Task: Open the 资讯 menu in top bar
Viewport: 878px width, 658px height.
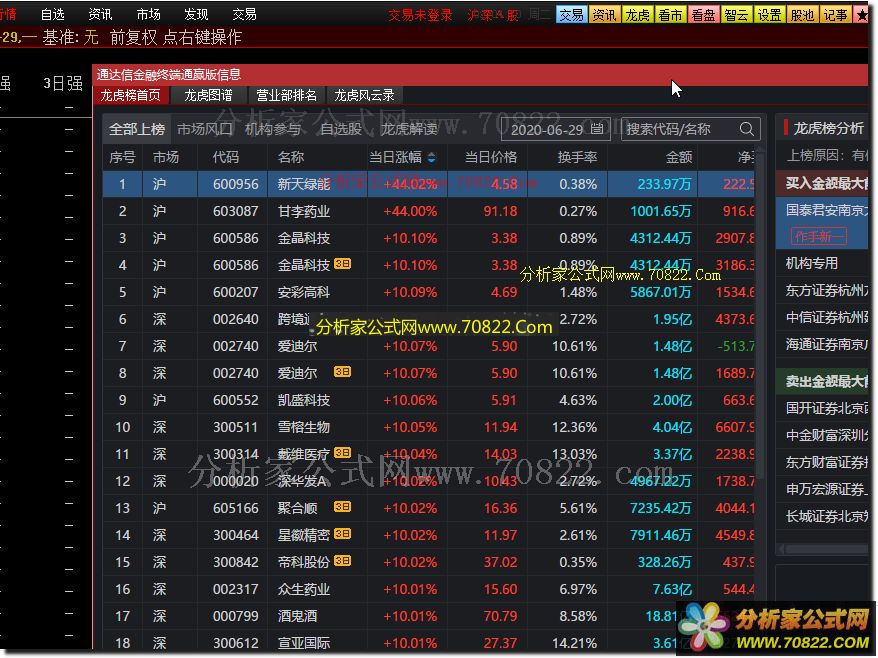Action: (100, 14)
